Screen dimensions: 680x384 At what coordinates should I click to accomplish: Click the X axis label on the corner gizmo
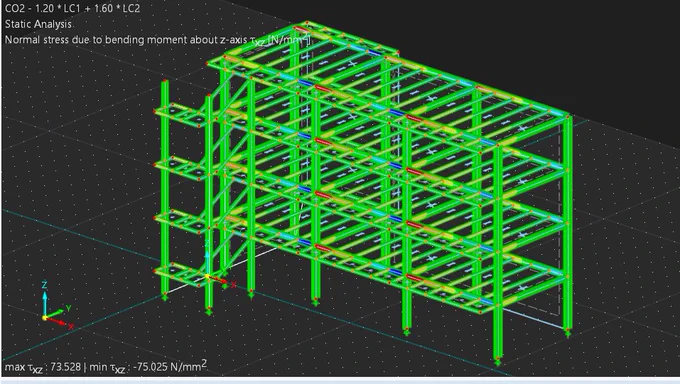(71, 327)
